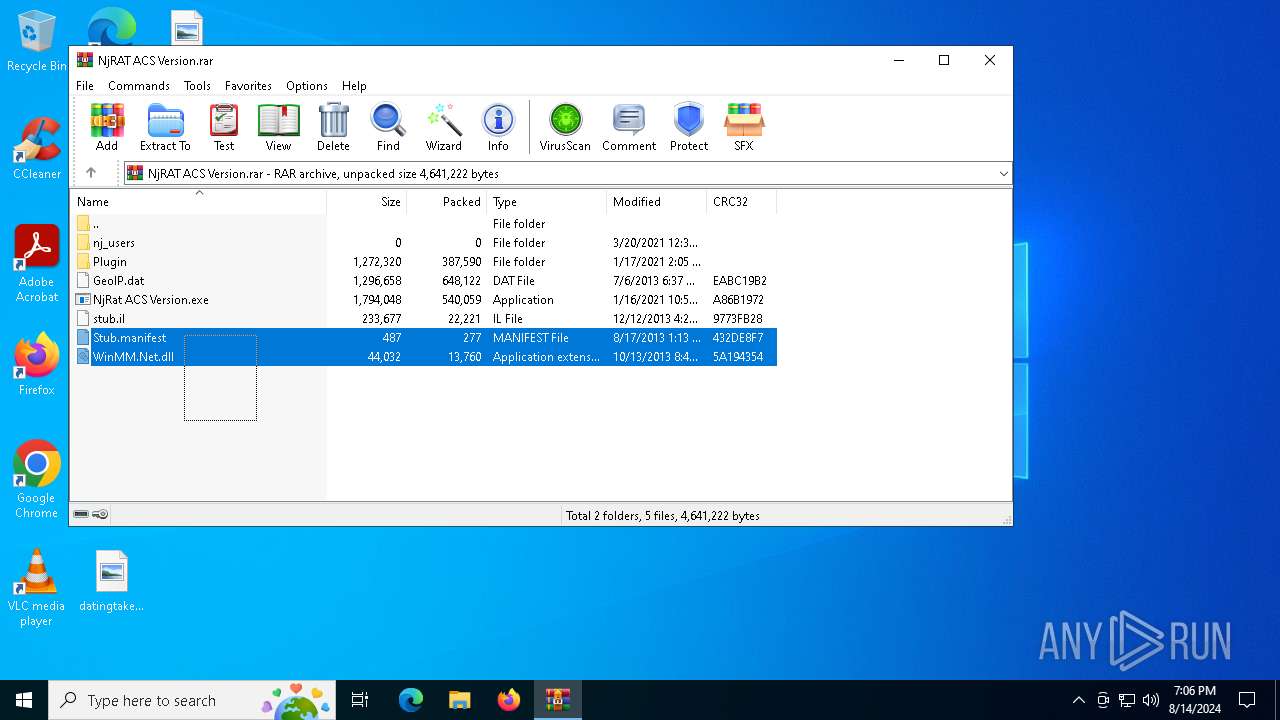Viewport: 1280px width, 720px height.
Task: Sort by Packed column header
Action: coord(447,202)
